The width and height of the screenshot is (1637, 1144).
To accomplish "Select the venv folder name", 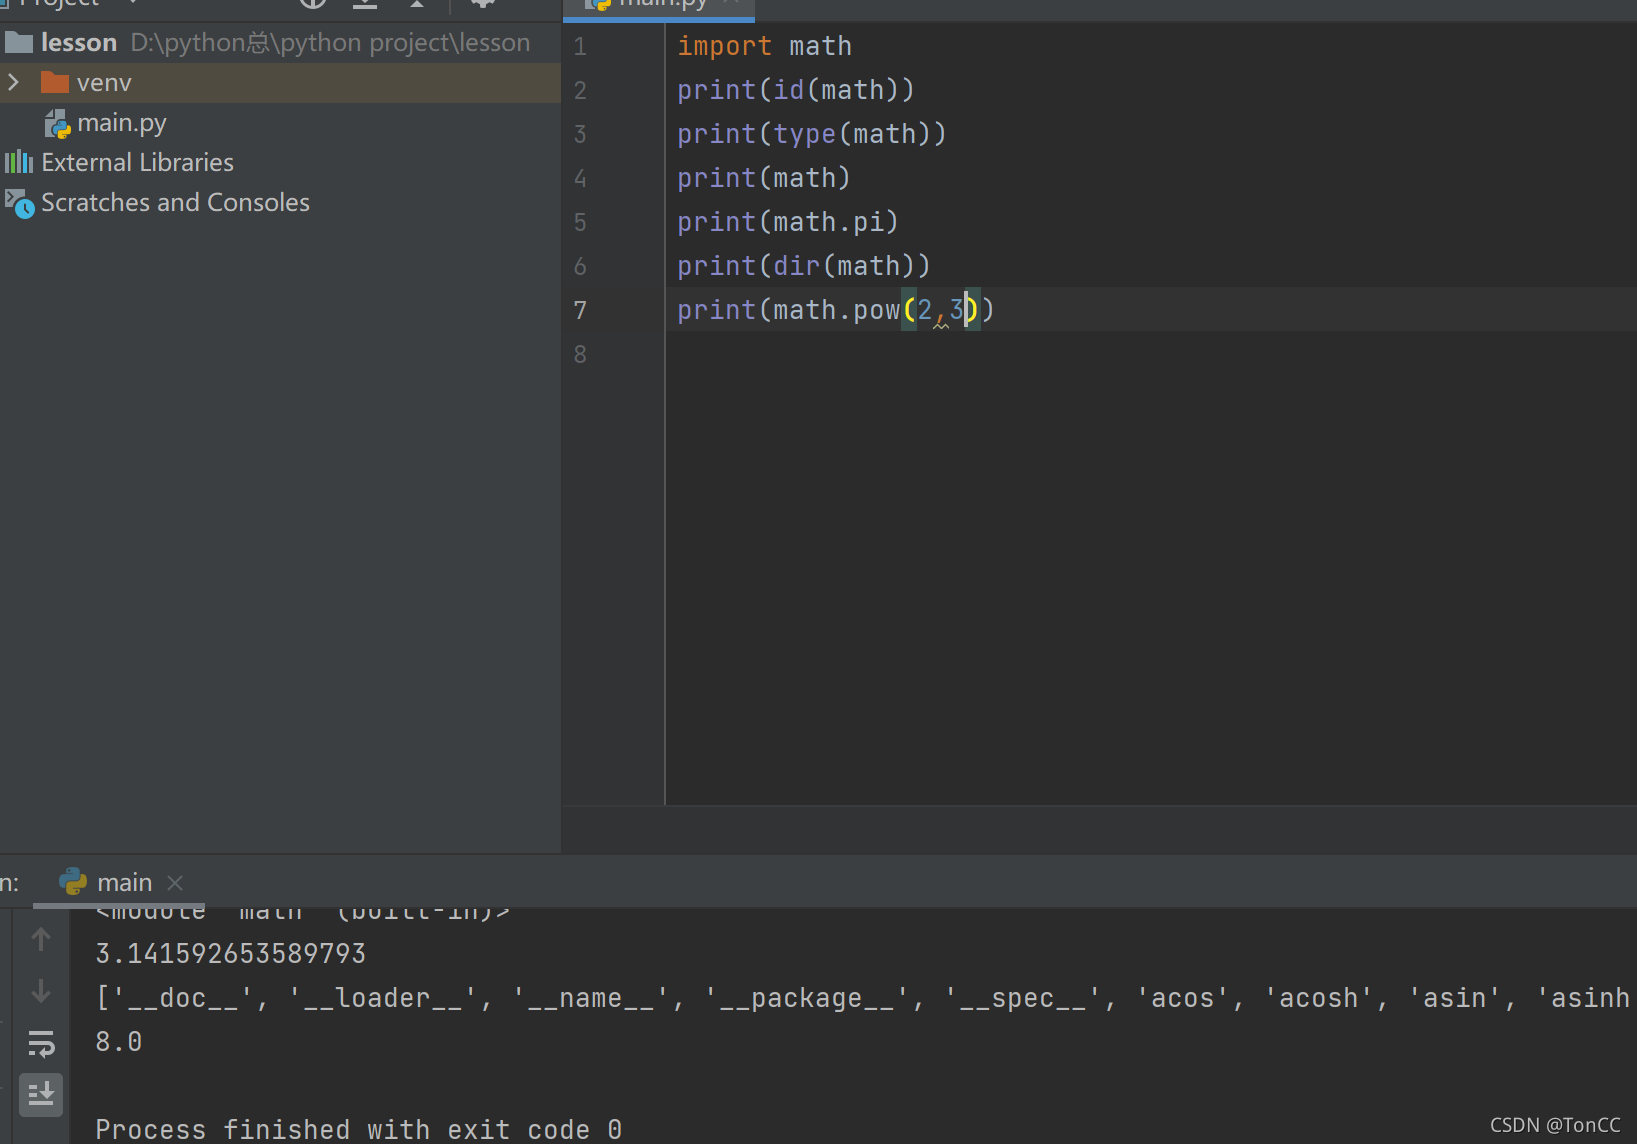I will pyautogui.click(x=104, y=83).
